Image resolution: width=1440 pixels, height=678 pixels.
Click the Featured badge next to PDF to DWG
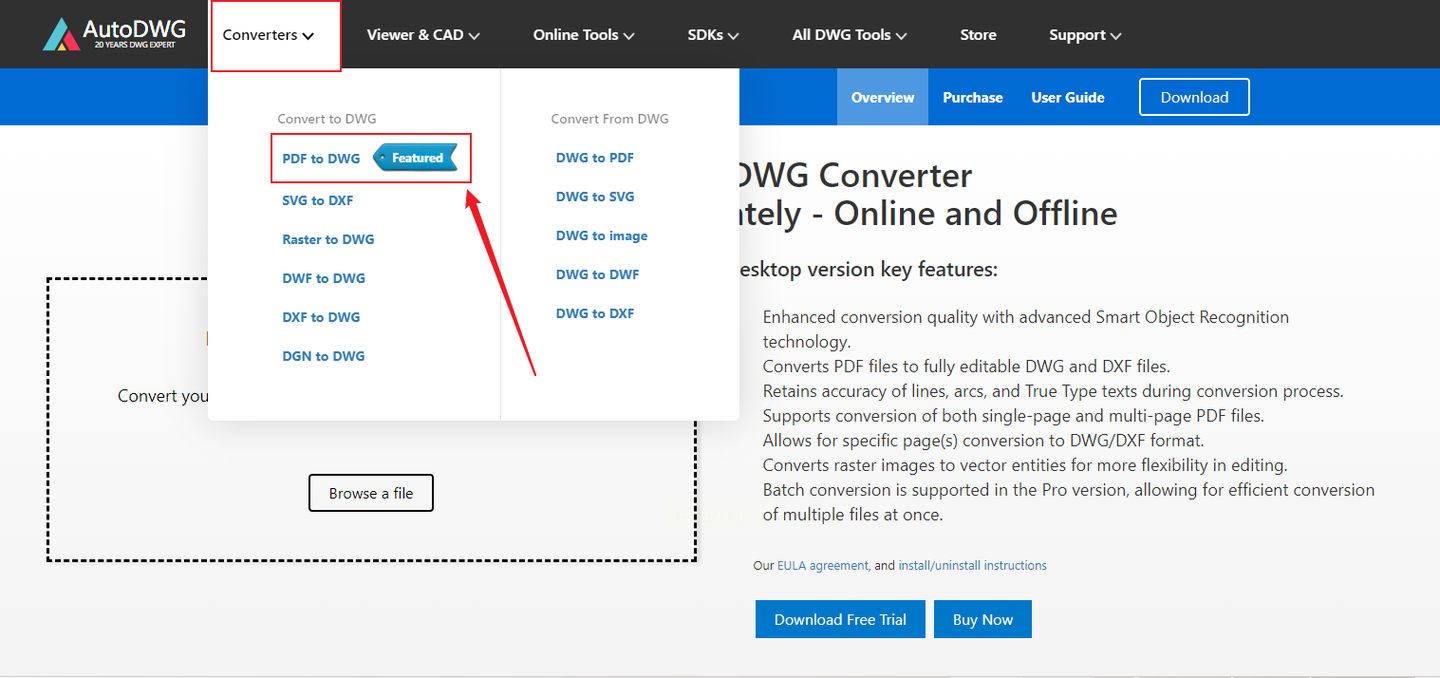pos(415,158)
